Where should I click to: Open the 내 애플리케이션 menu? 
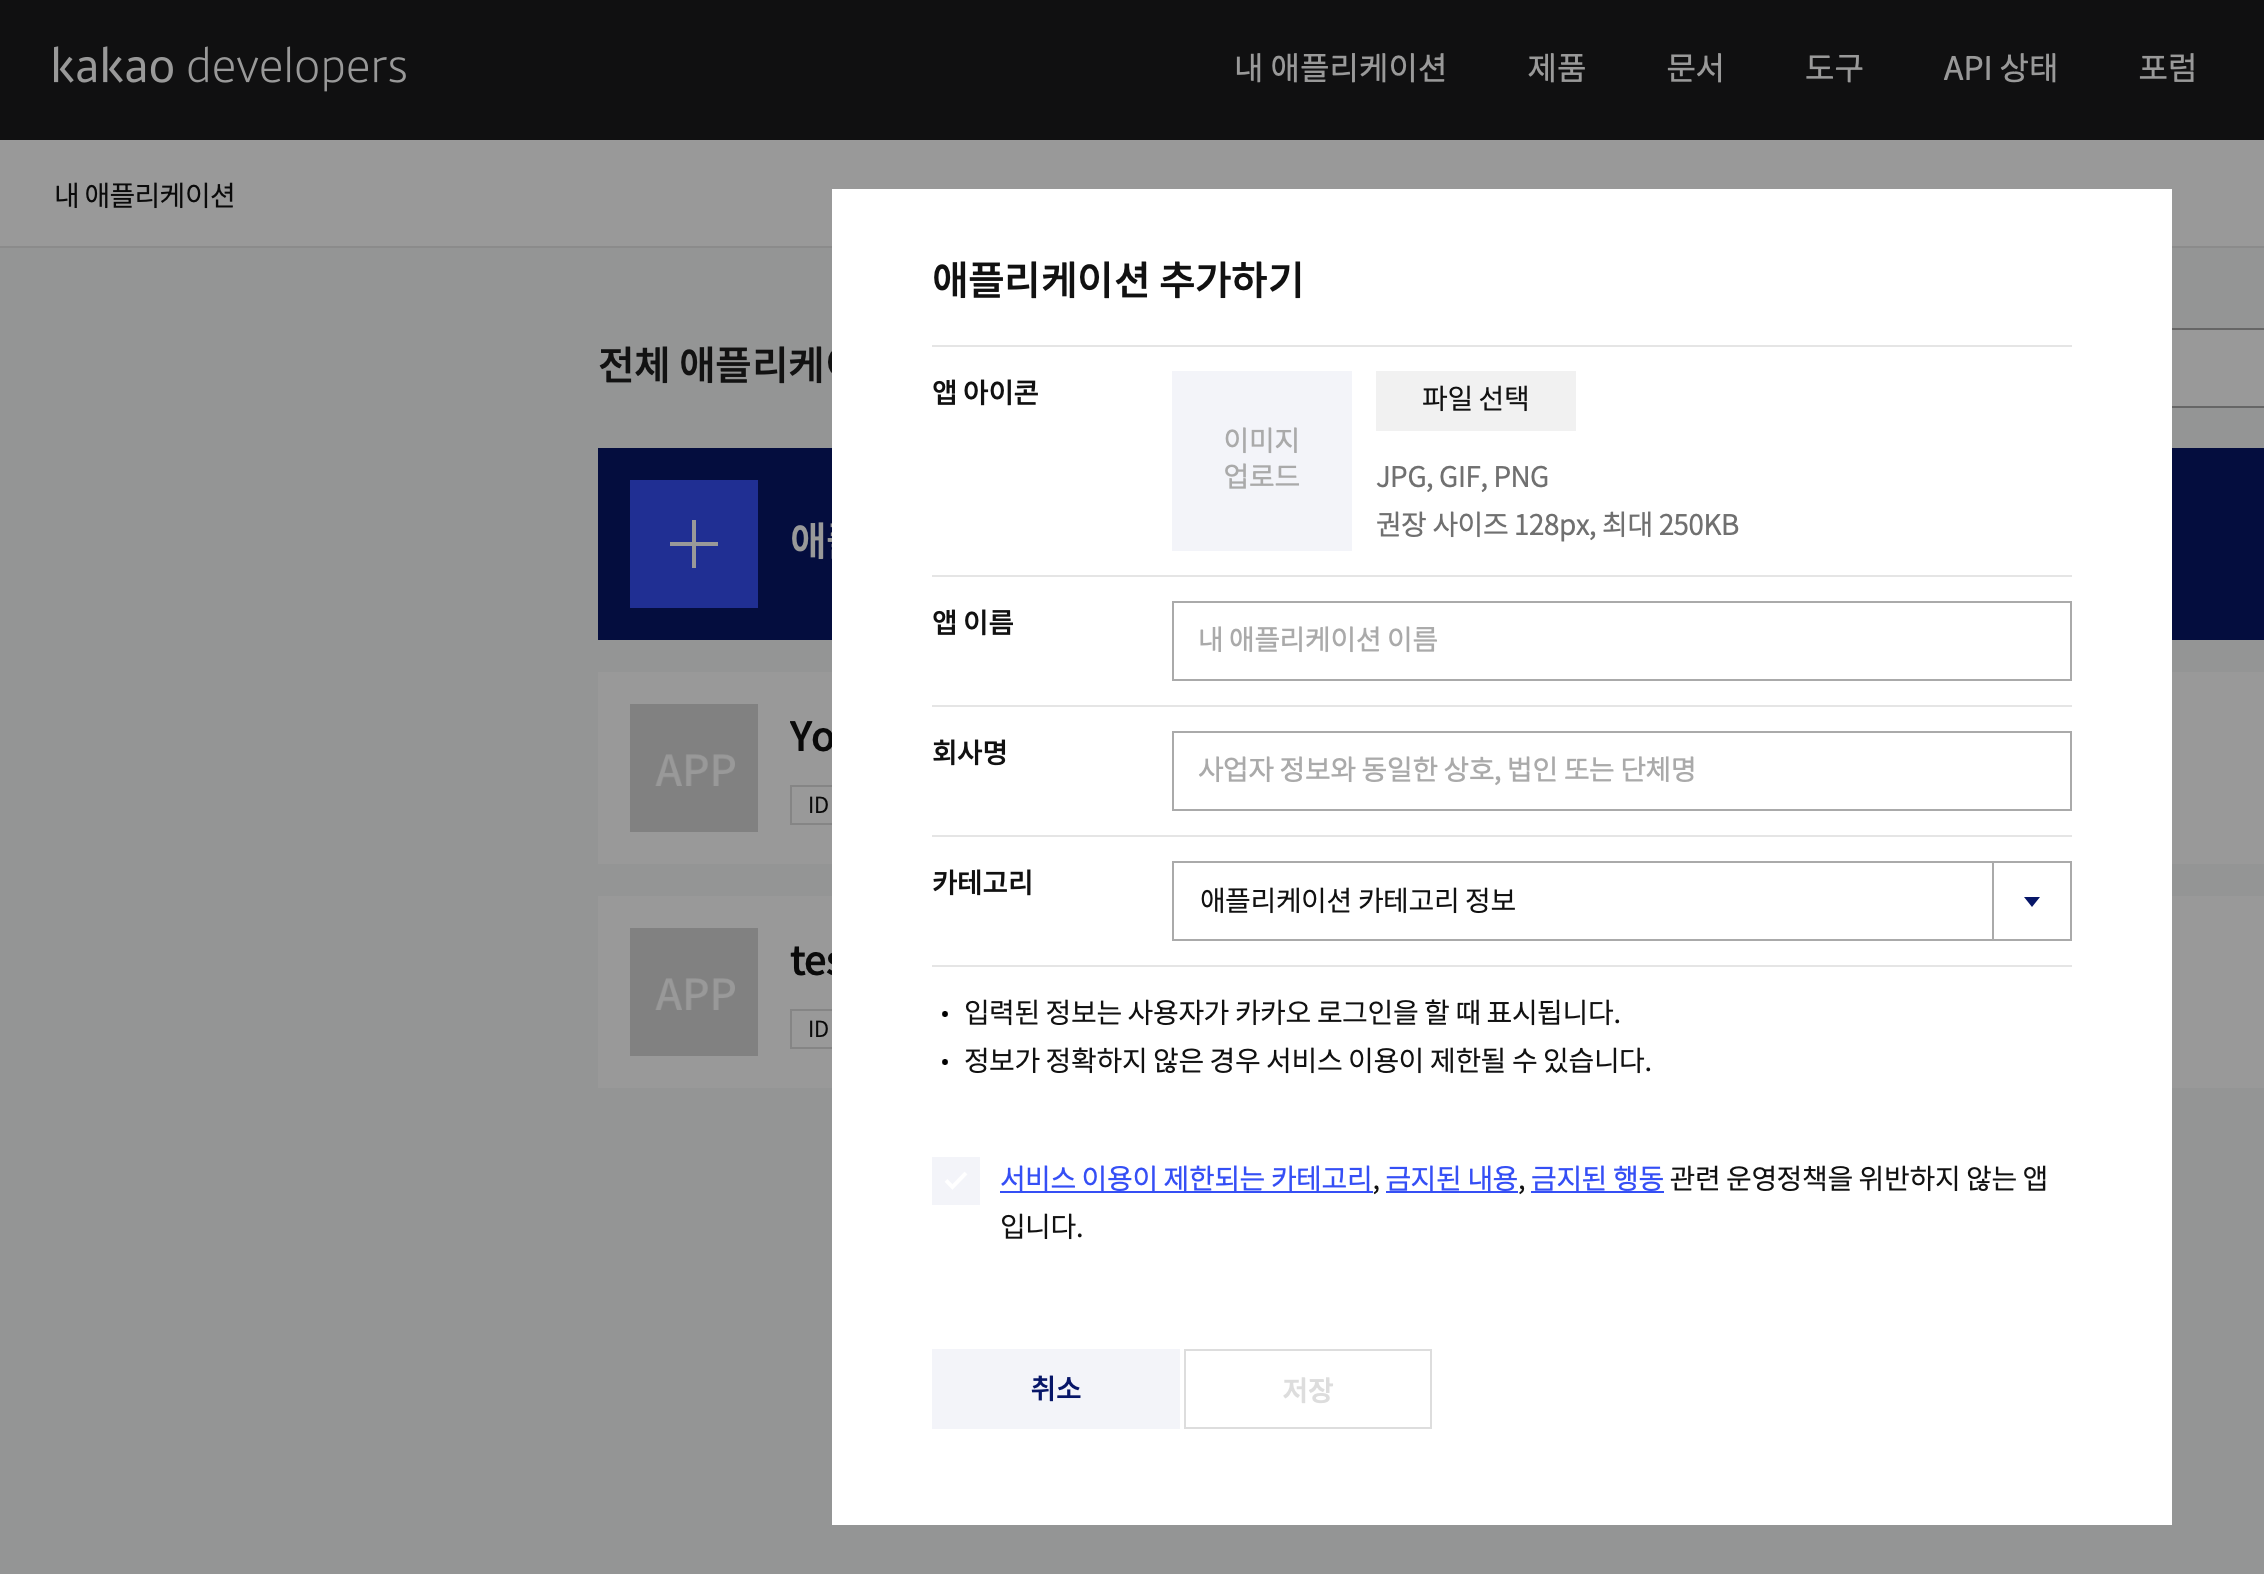[x=1341, y=67]
